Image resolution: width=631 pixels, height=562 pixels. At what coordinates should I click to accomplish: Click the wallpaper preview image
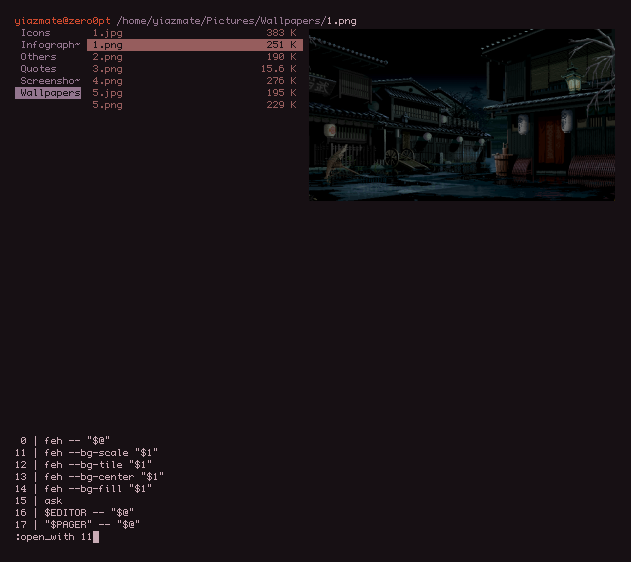coord(461,114)
